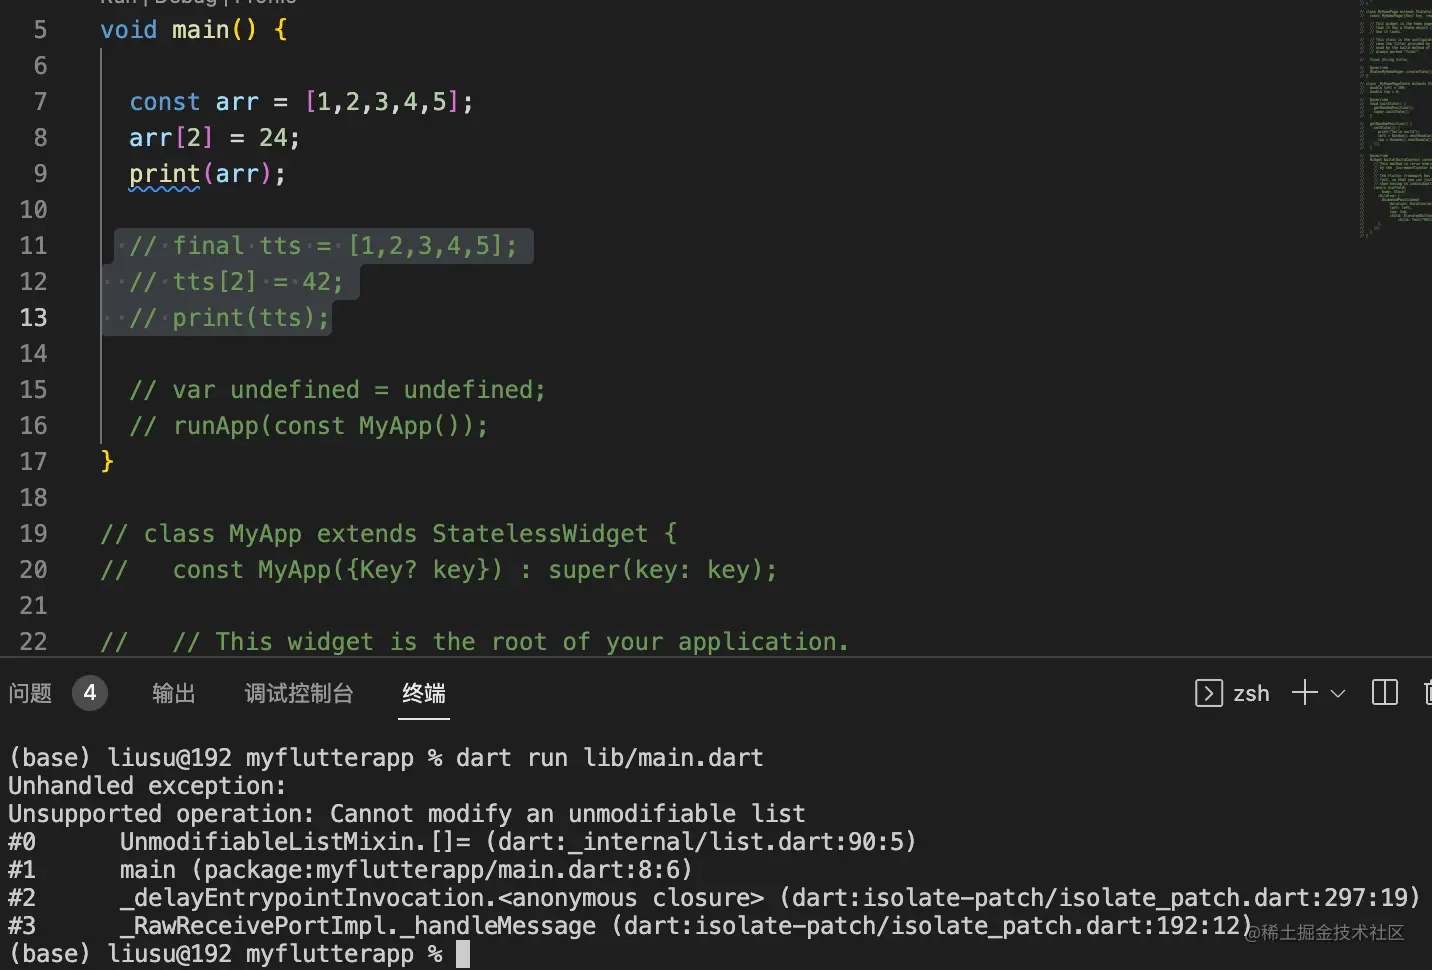
Task: Switch to the 输出 output tab
Action: tap(173, 693)
